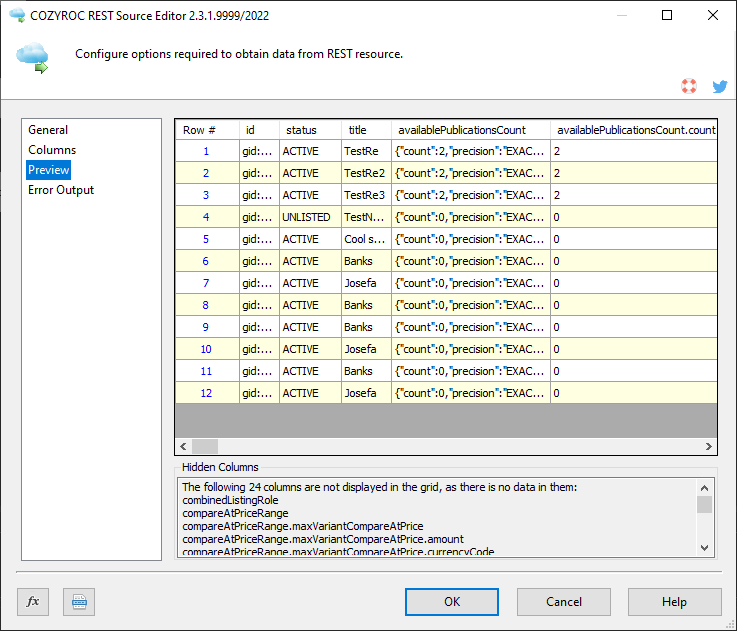The image size is (737, 631).
Task: Click the fx expression button
Action: coord(33,601)
